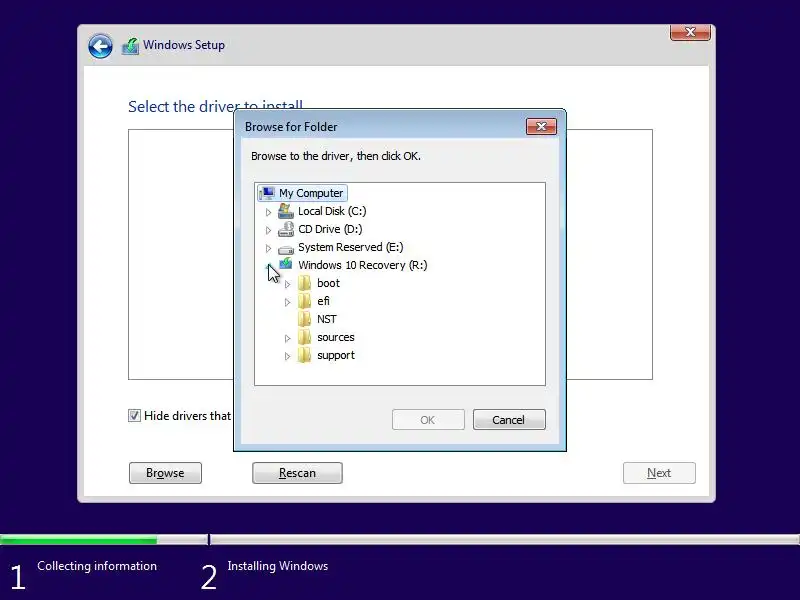Select the boot folder name
This screenshot has width=800, height=600.
[328, 283]
